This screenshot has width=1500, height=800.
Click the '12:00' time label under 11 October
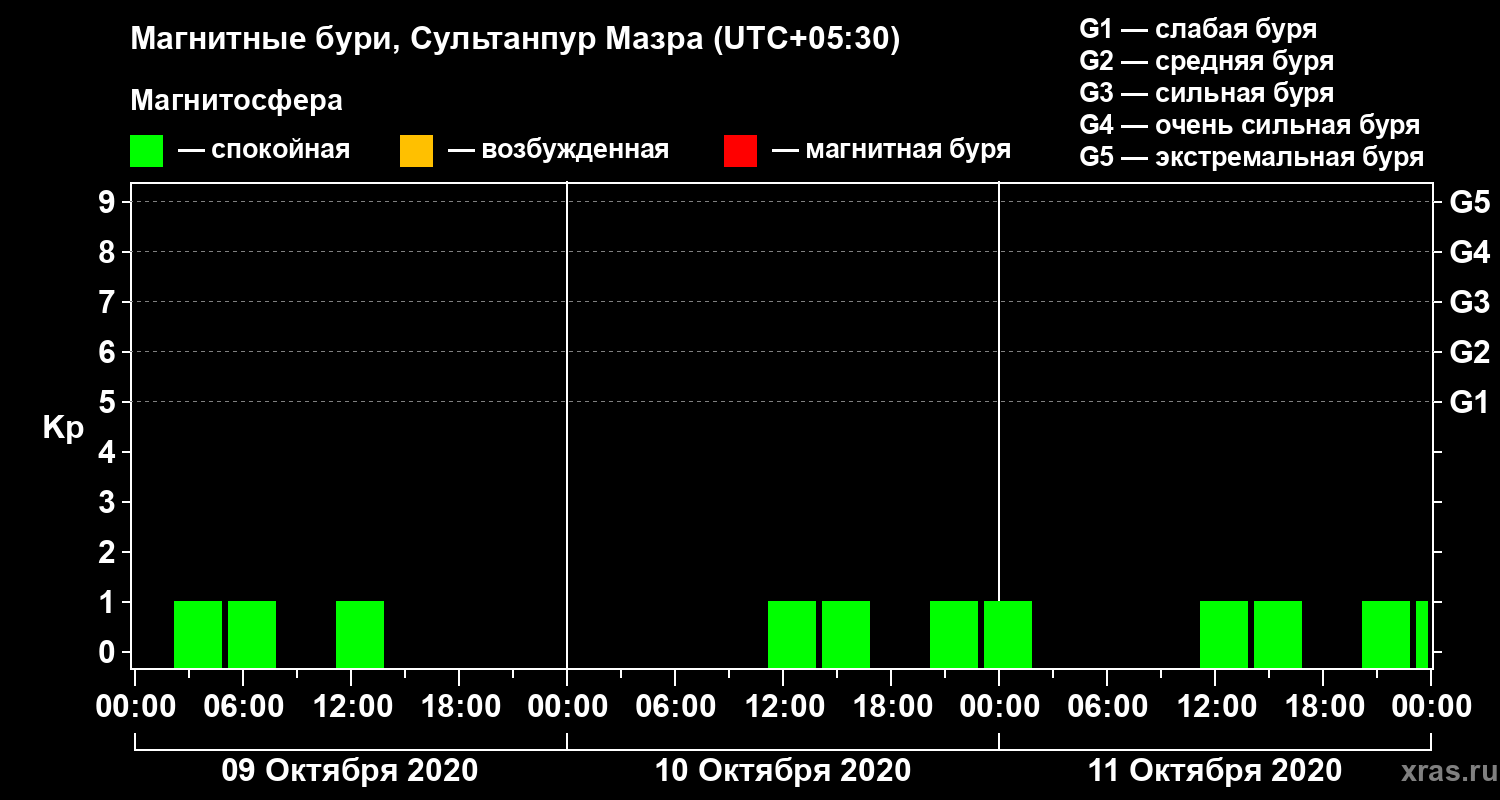(1215, 707)
